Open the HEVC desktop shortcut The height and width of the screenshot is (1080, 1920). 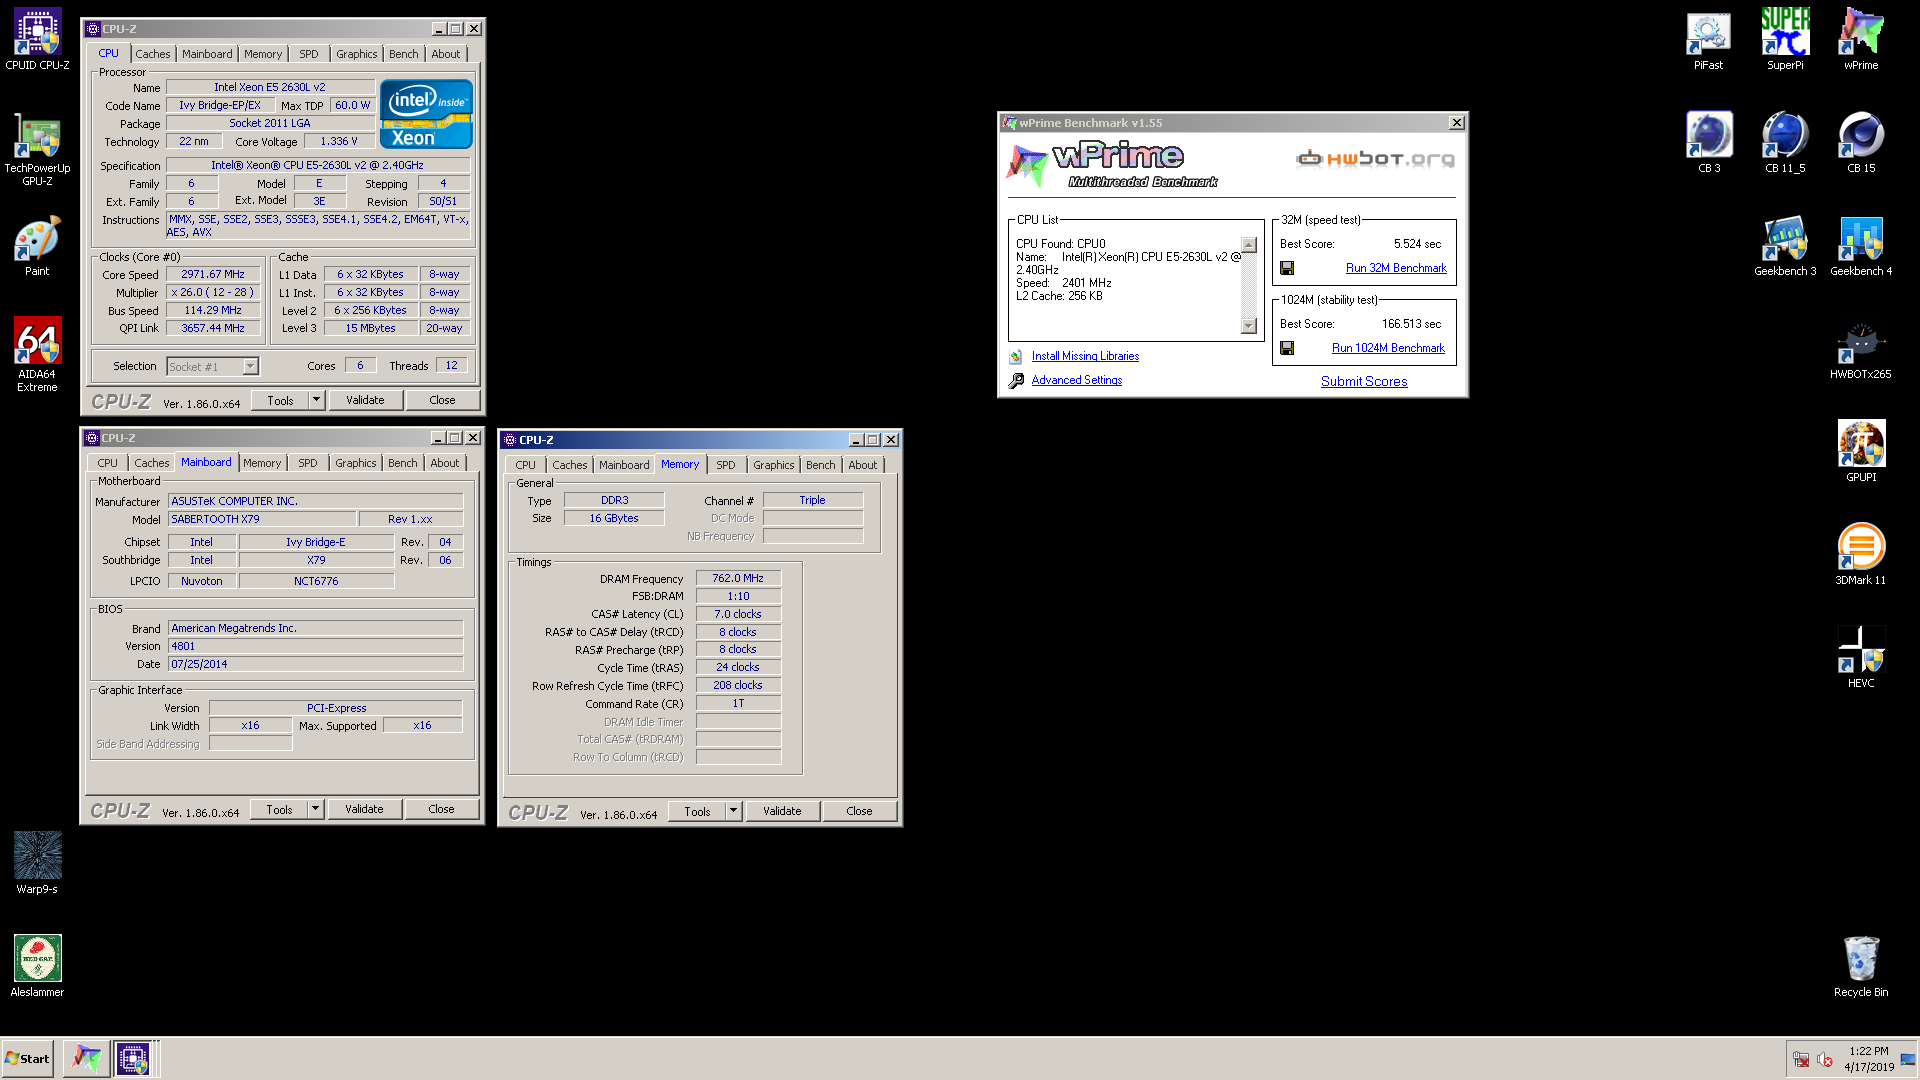tap(1861, 657)
